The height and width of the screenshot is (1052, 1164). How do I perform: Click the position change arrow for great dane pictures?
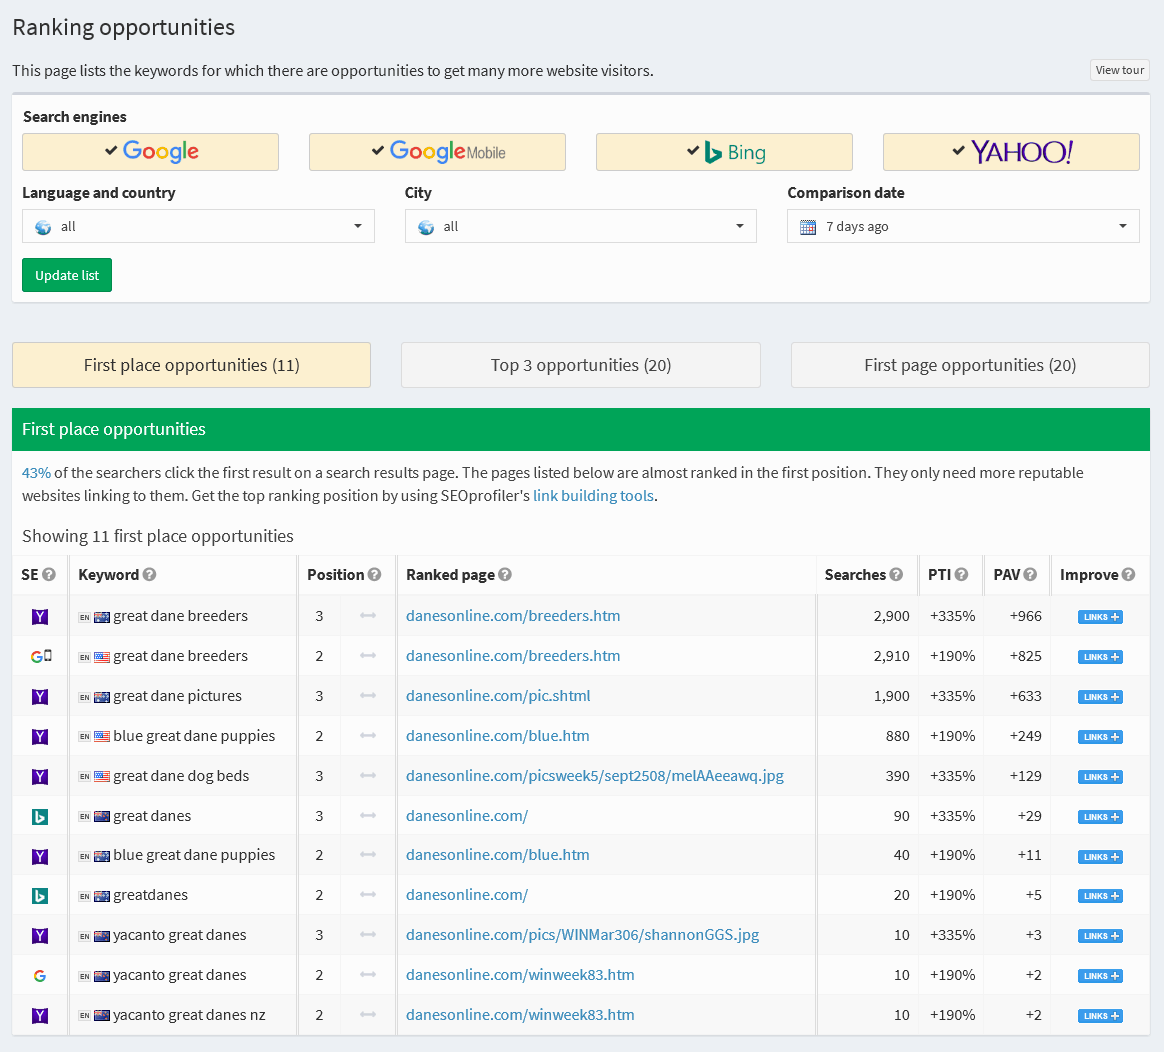pyautogui.click(x=366, y=696)
